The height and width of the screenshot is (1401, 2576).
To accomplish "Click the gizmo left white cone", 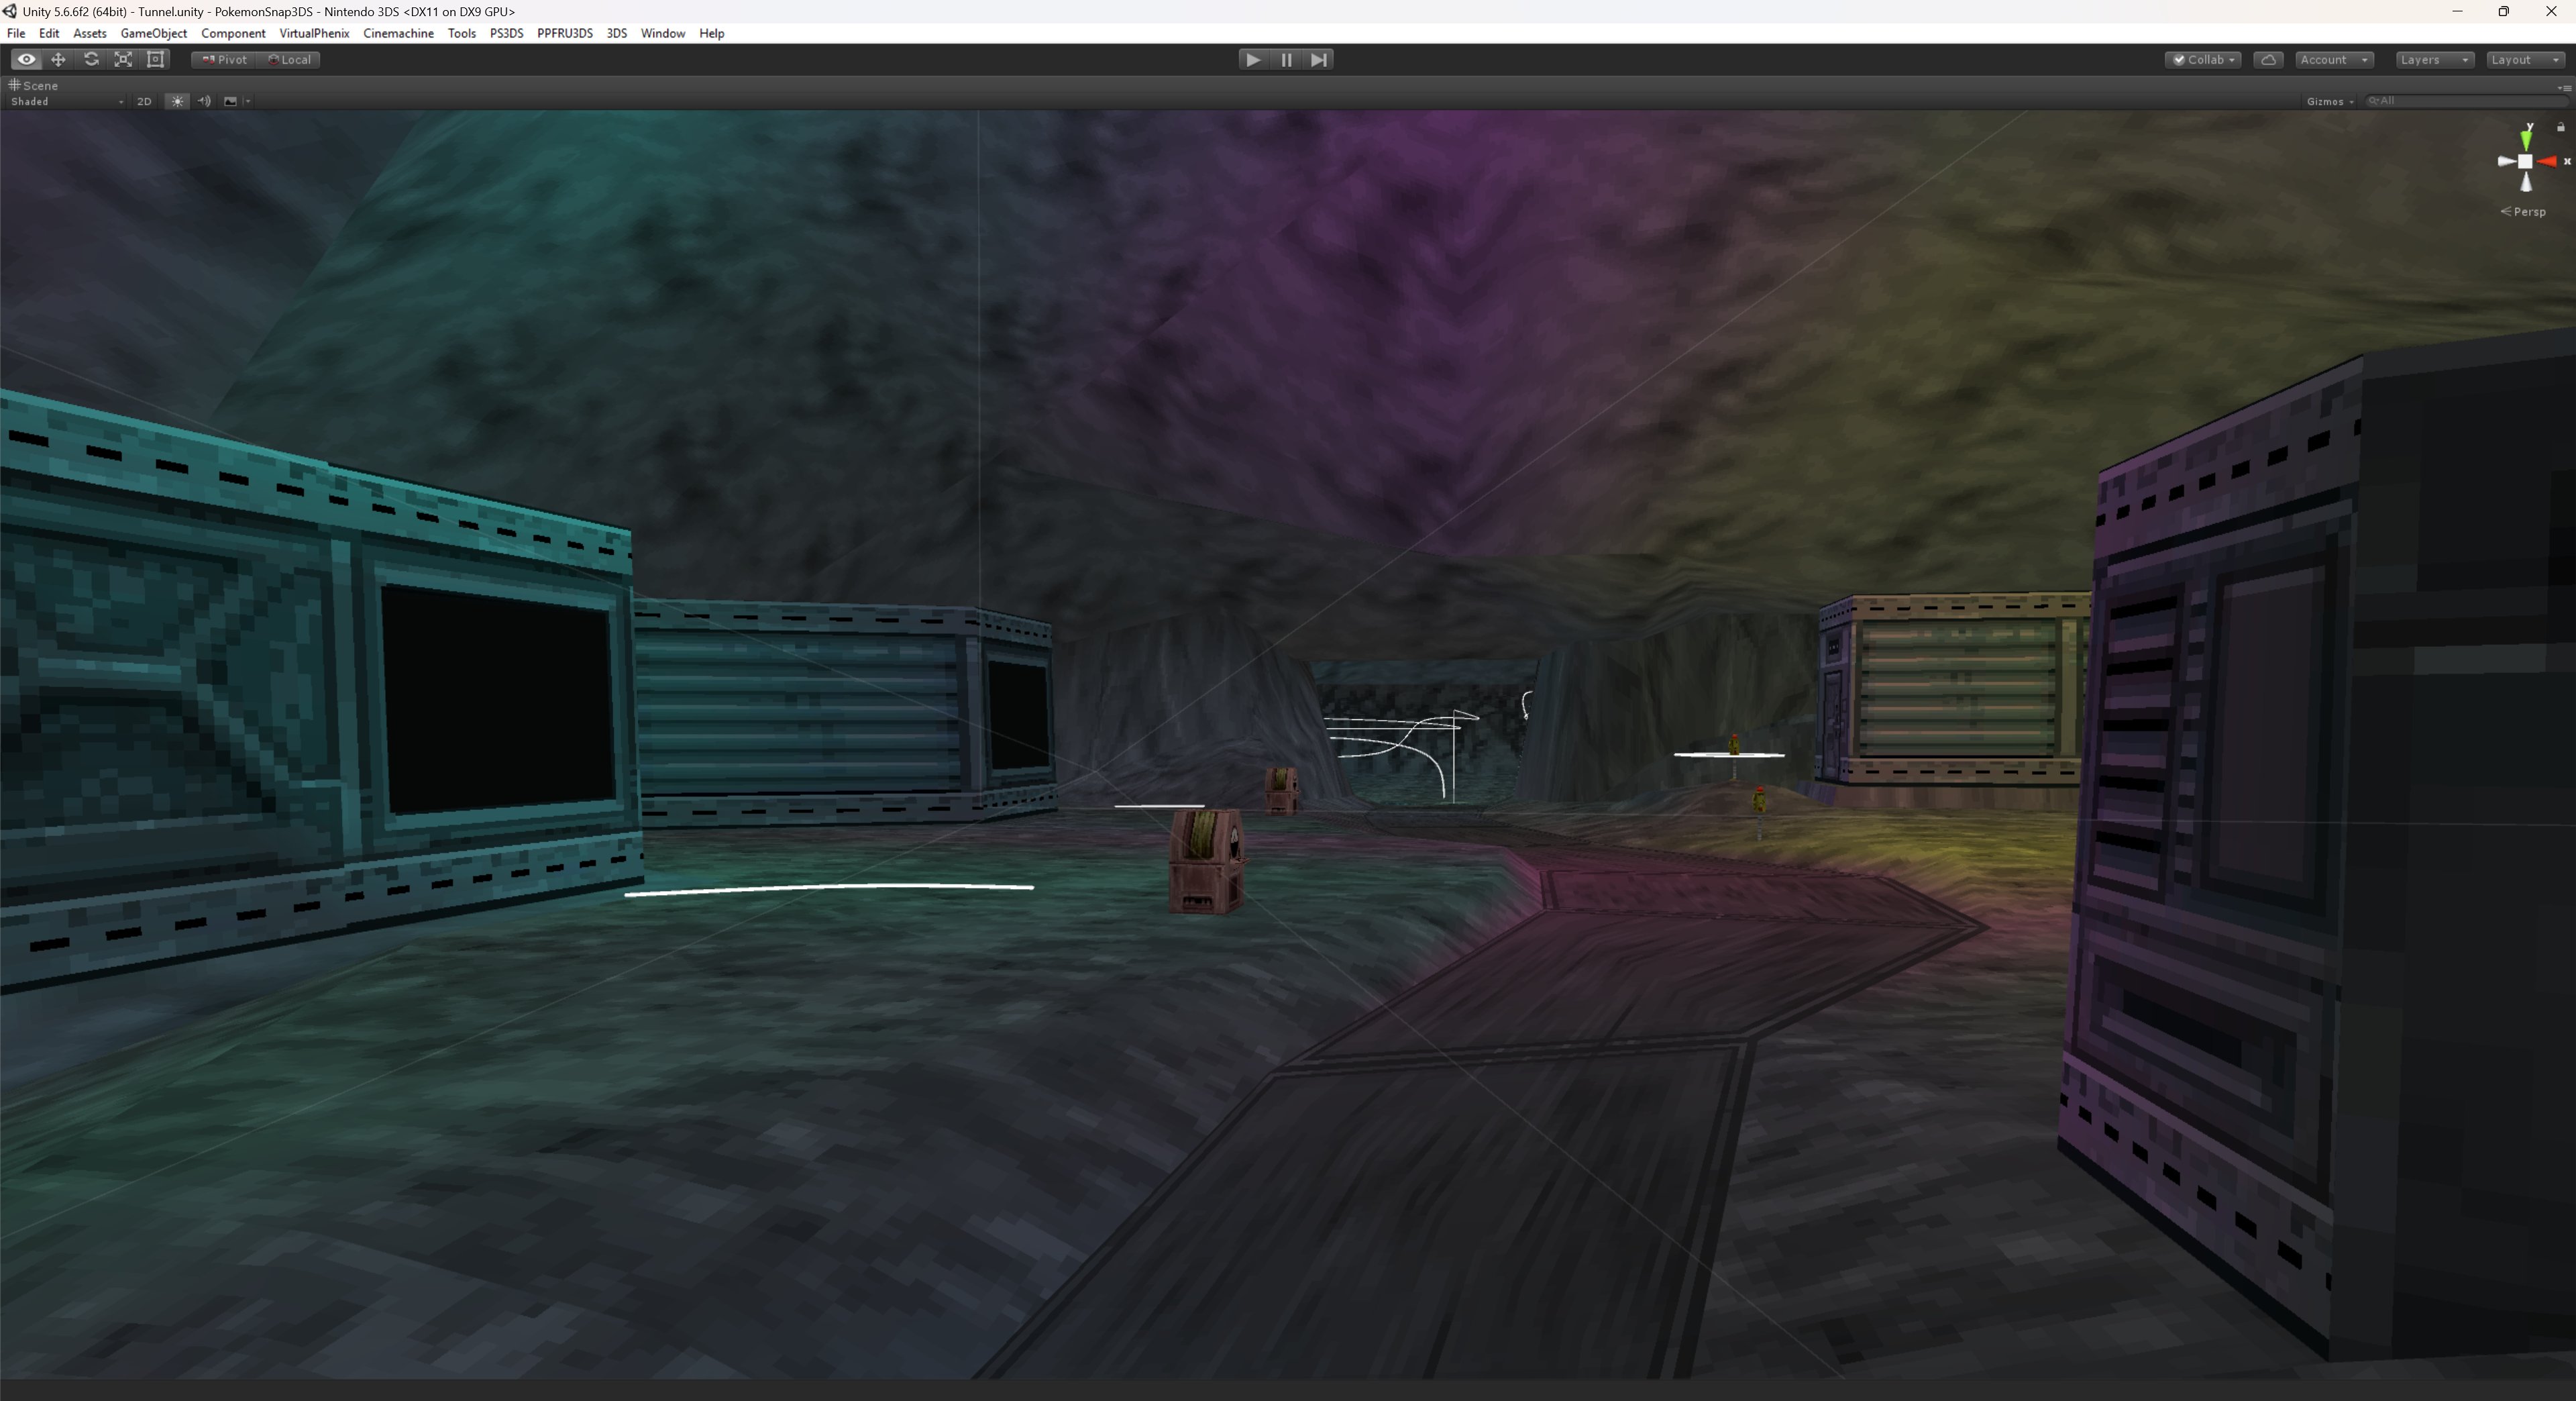I will [x=2506, y=161].
